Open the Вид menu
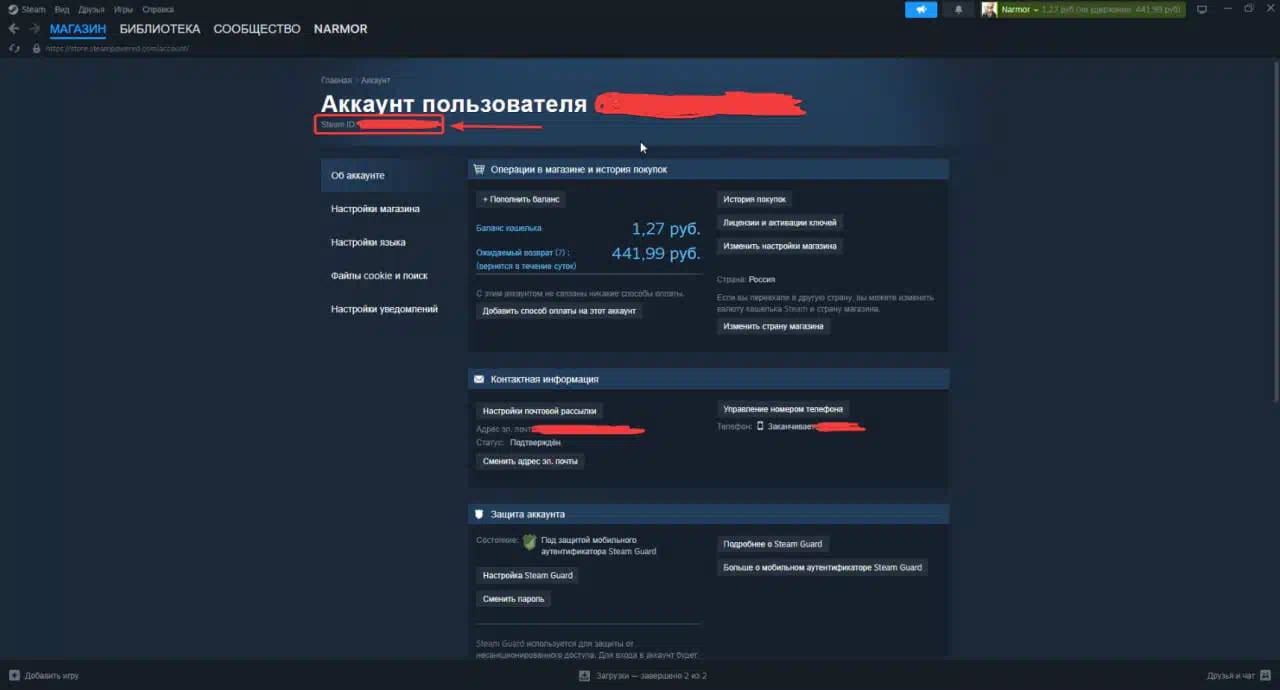Screen dimensions: 1280x690 (62, 9)
